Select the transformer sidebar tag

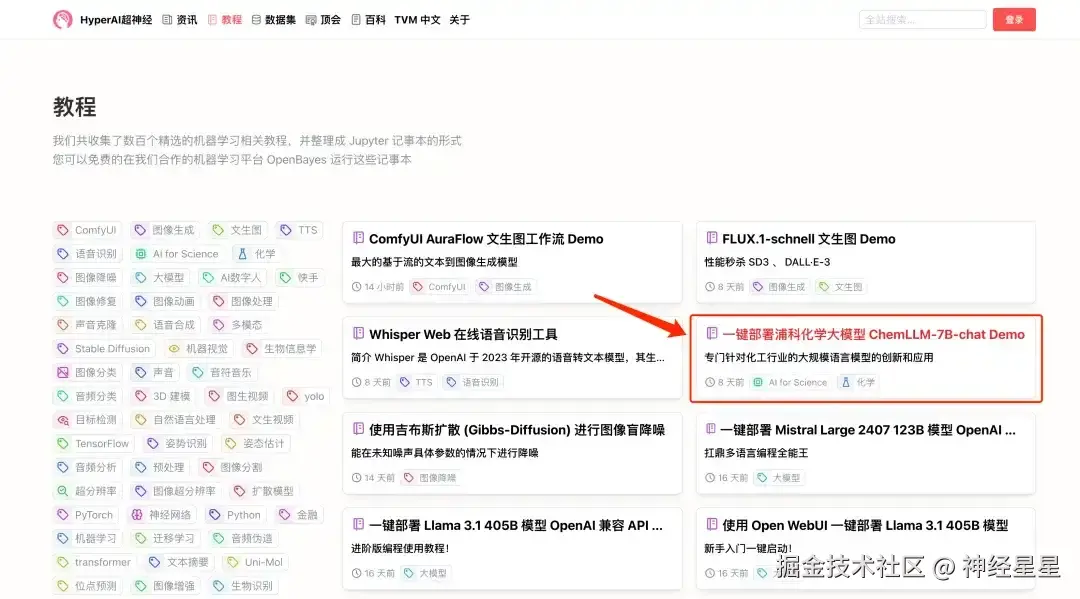click(x=94, y=563)
